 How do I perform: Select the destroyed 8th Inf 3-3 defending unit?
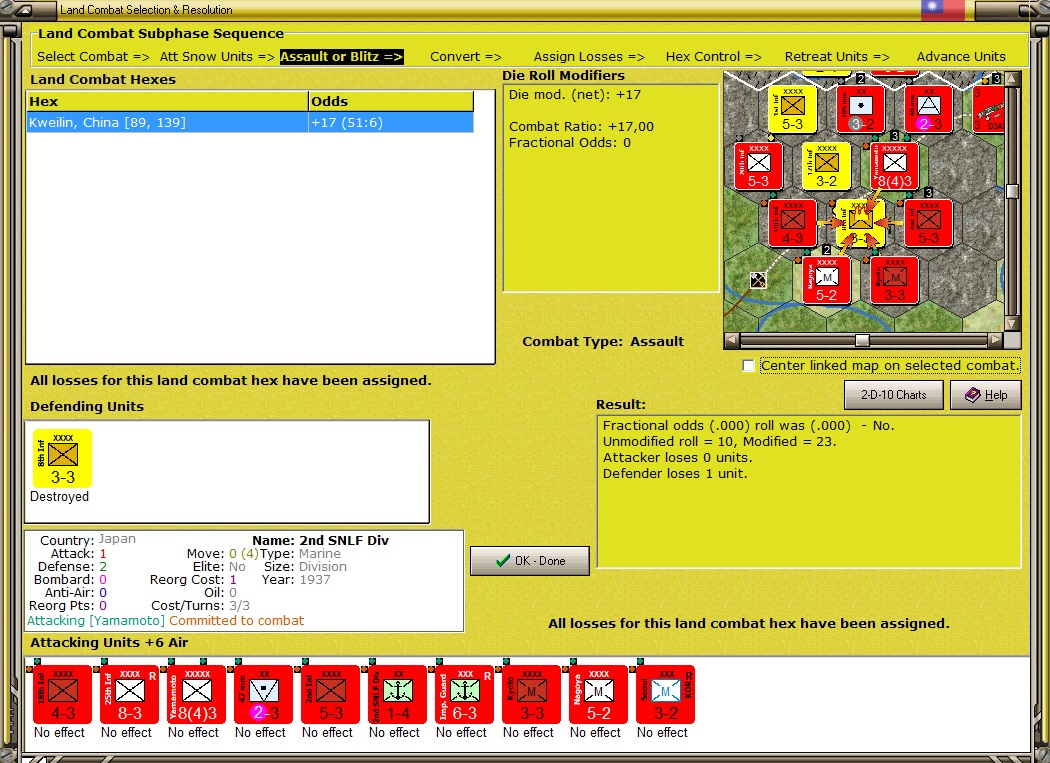[x=62, y=458]
